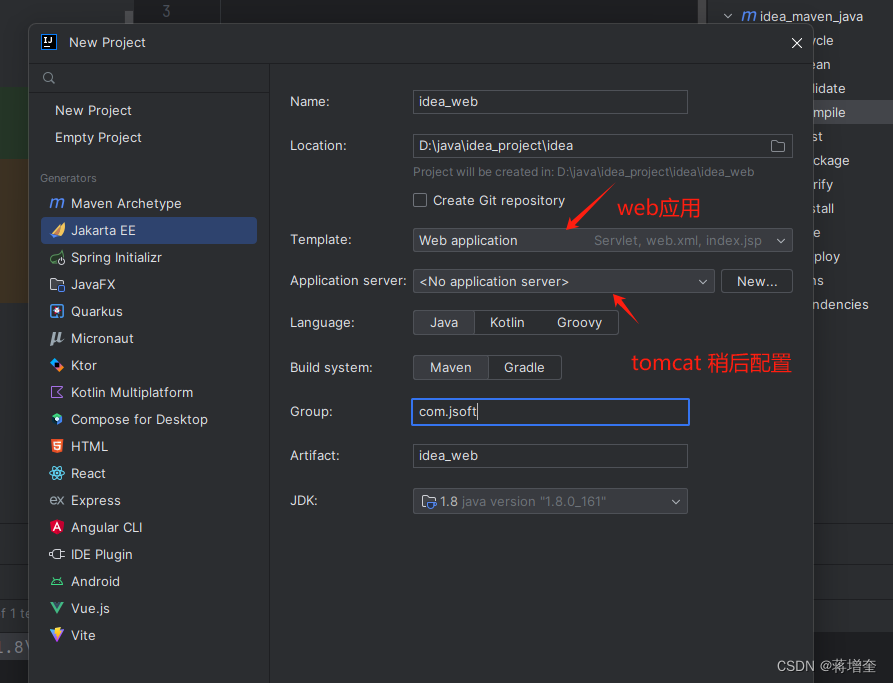Image resolution: width=893 pixels, height=683 pixels.
Task: Open the JDK version dropdown
Action: [550, 501]
